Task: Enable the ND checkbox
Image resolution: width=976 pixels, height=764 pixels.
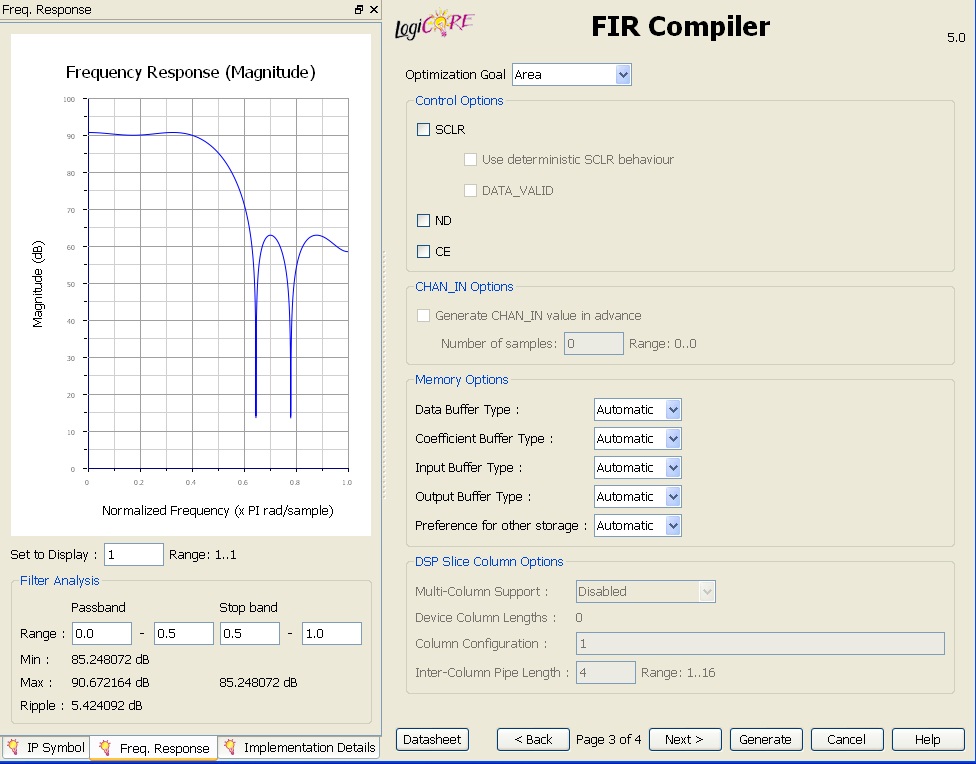Action: tap(423, 220)
